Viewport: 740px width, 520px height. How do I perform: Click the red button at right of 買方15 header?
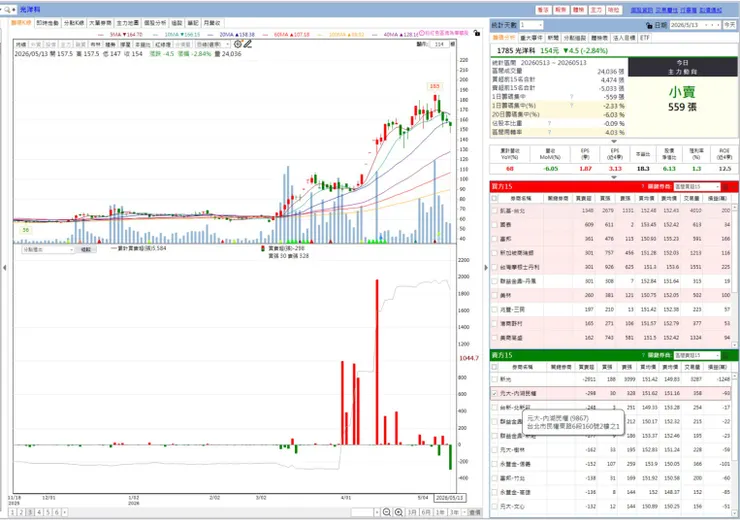726,186
